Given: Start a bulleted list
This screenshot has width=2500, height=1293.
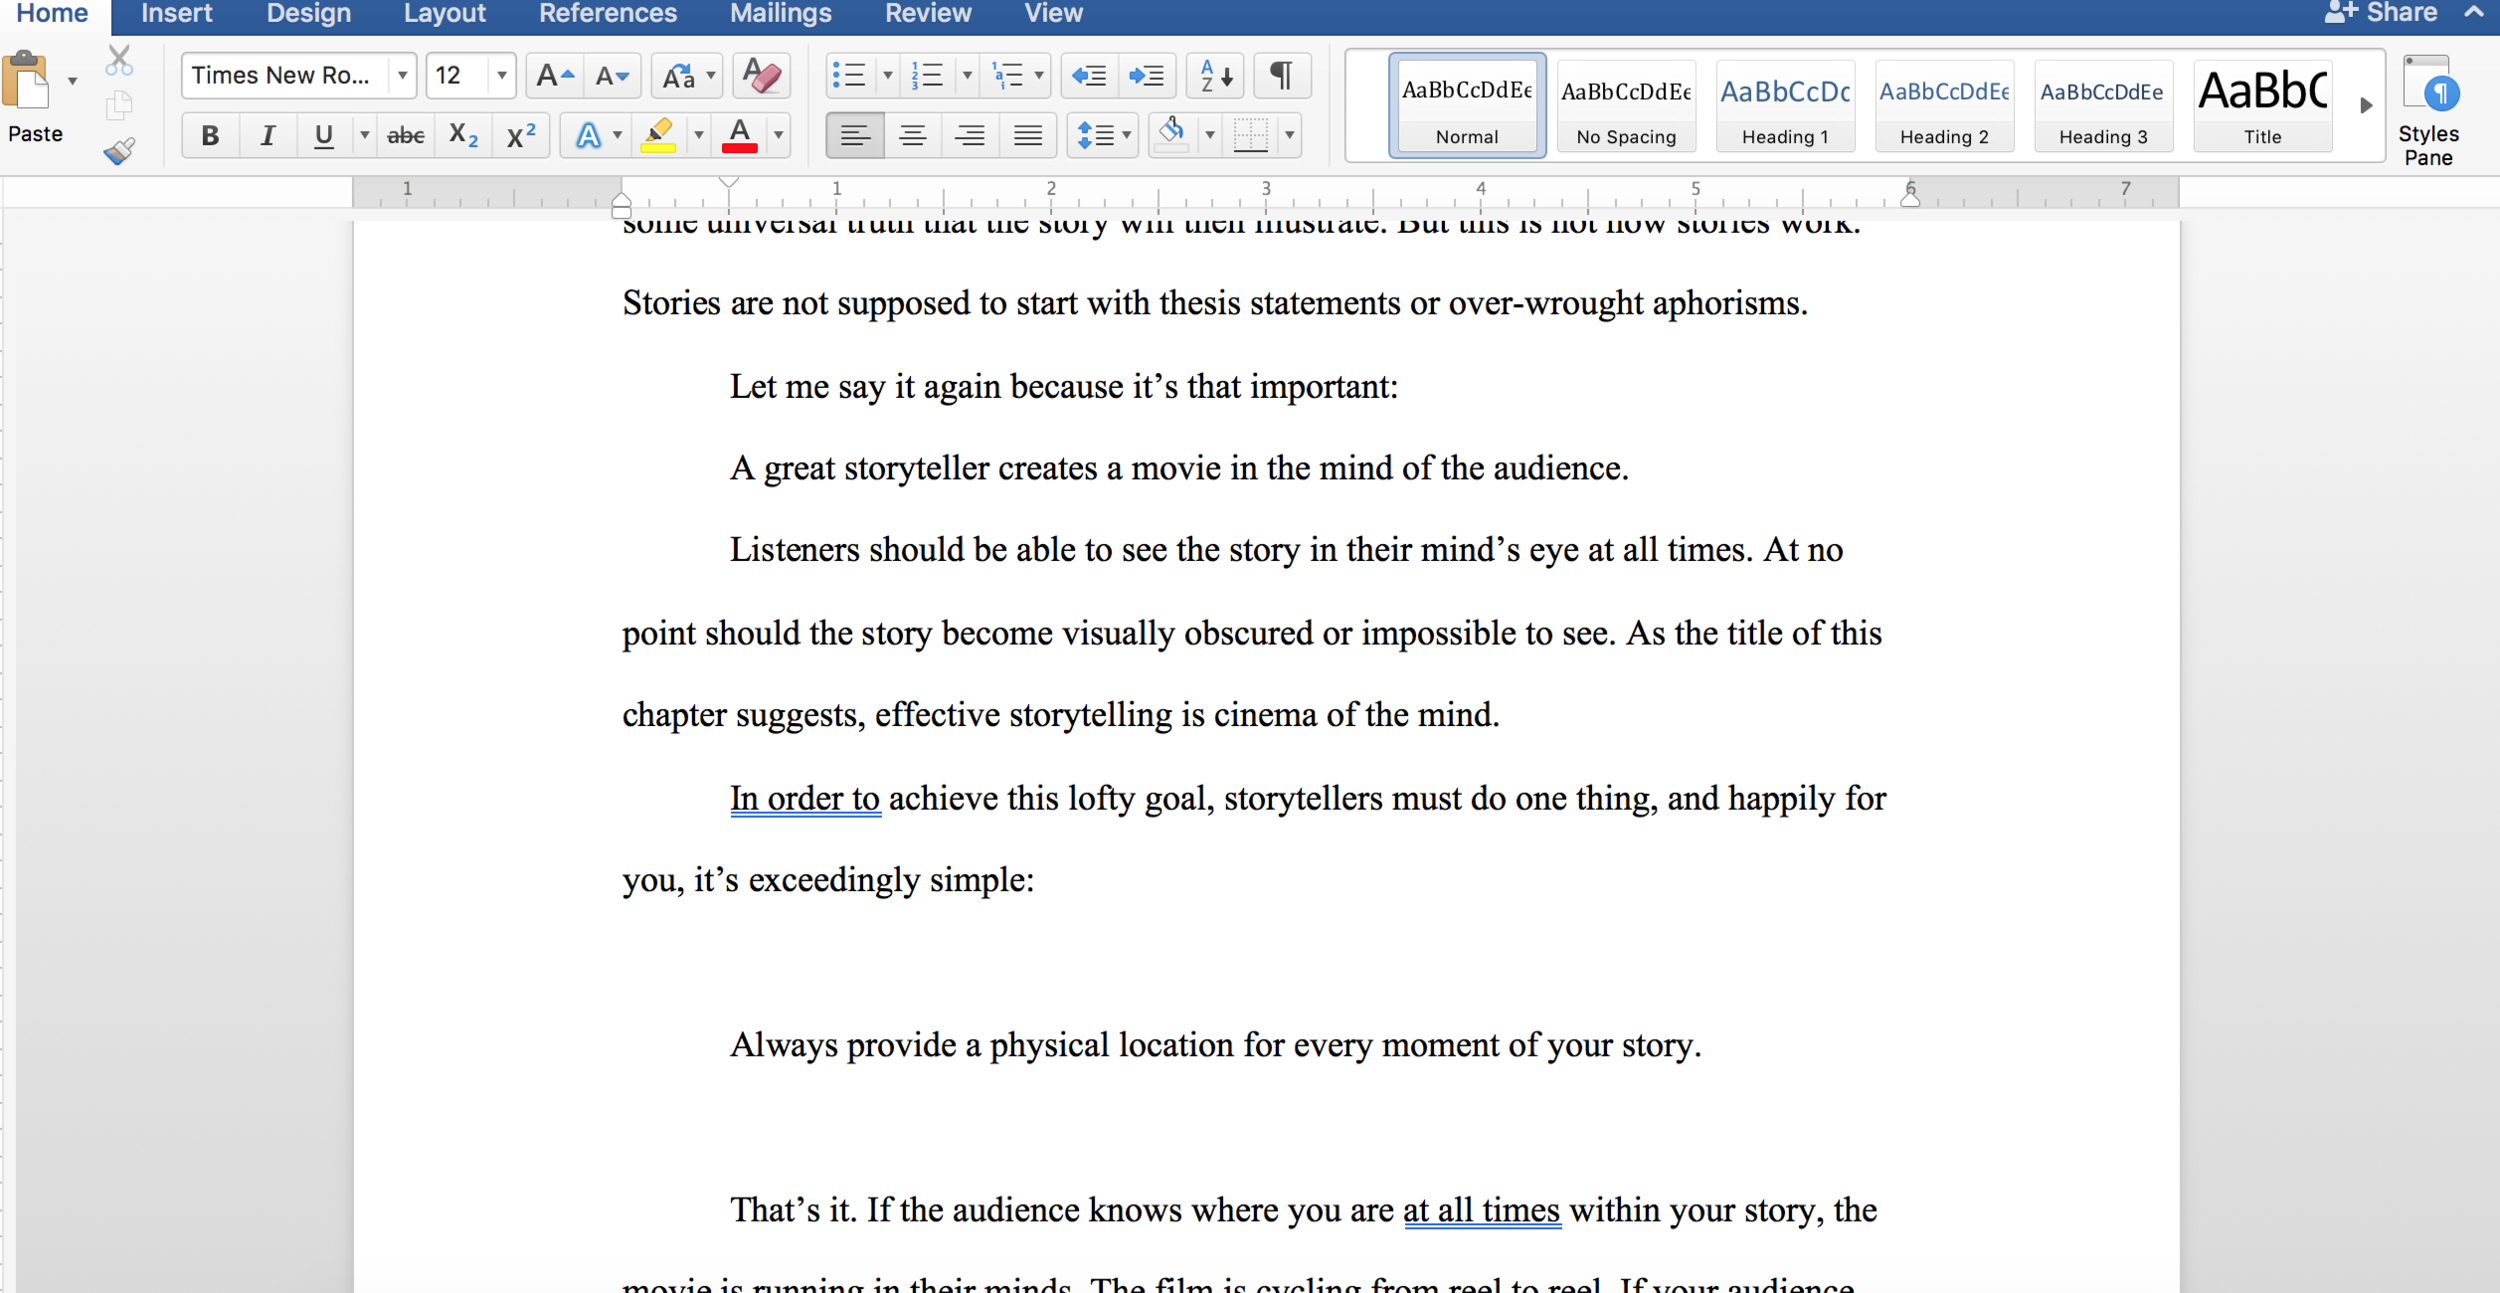Looking at the screenshot, I should (x=849, y=76).
